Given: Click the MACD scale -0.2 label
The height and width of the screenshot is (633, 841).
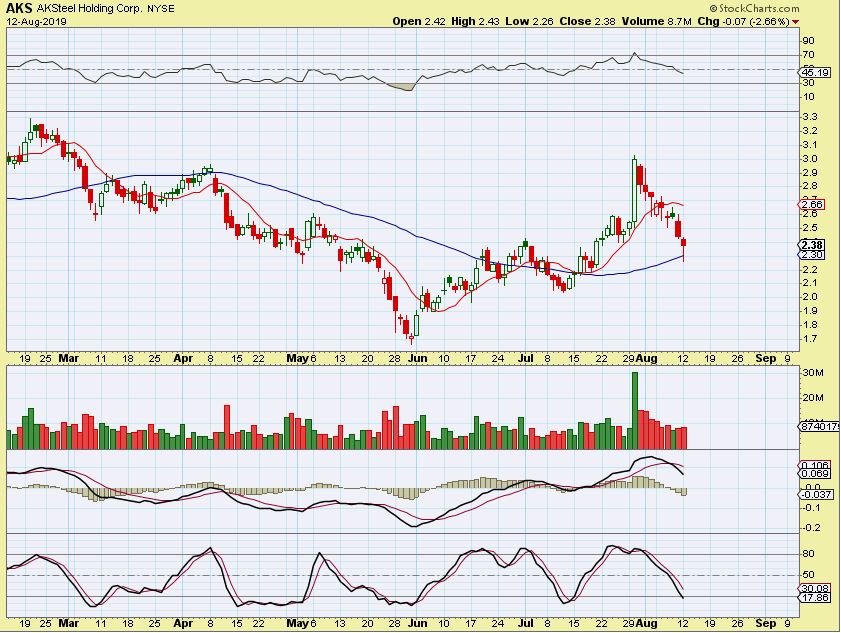Looking at the screenshot, I should point(811,528).
